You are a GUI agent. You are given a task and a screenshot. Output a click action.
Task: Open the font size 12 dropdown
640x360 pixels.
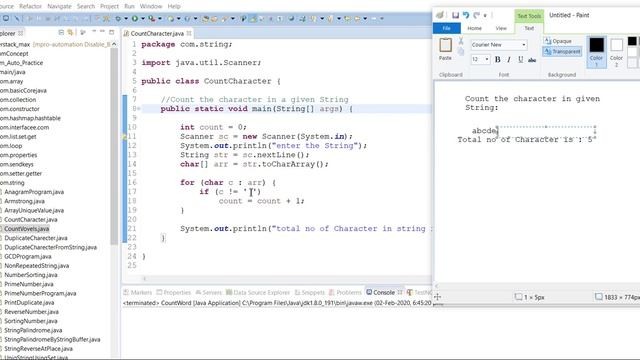[x=487, y=60]
